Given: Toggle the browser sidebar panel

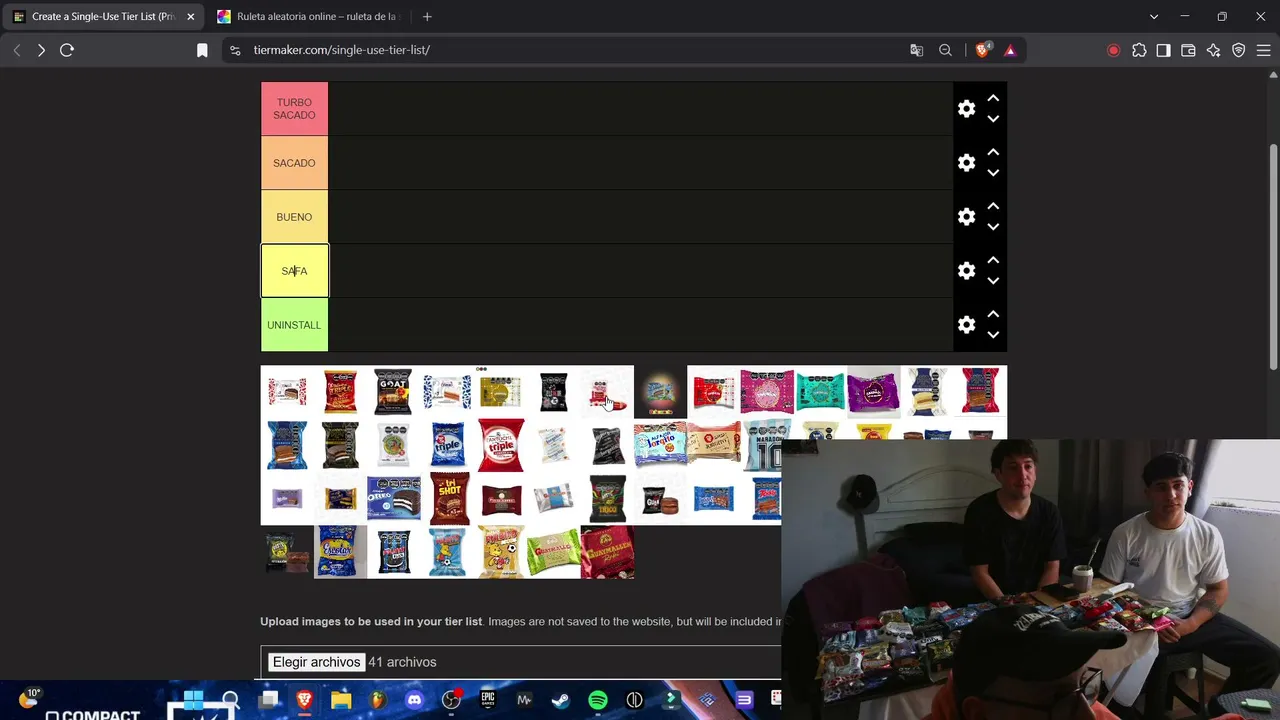Looking at the screenshot, I should (1163, 50).
